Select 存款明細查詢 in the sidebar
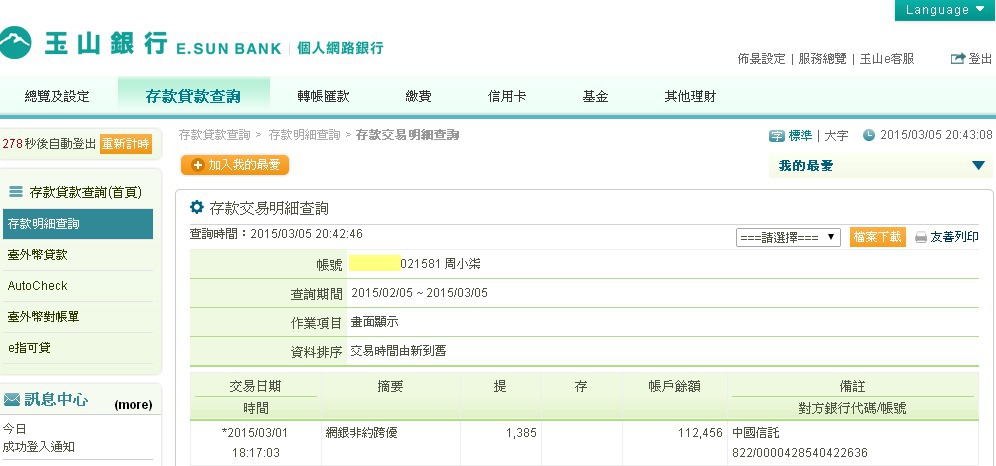 (x=77, y=224)
